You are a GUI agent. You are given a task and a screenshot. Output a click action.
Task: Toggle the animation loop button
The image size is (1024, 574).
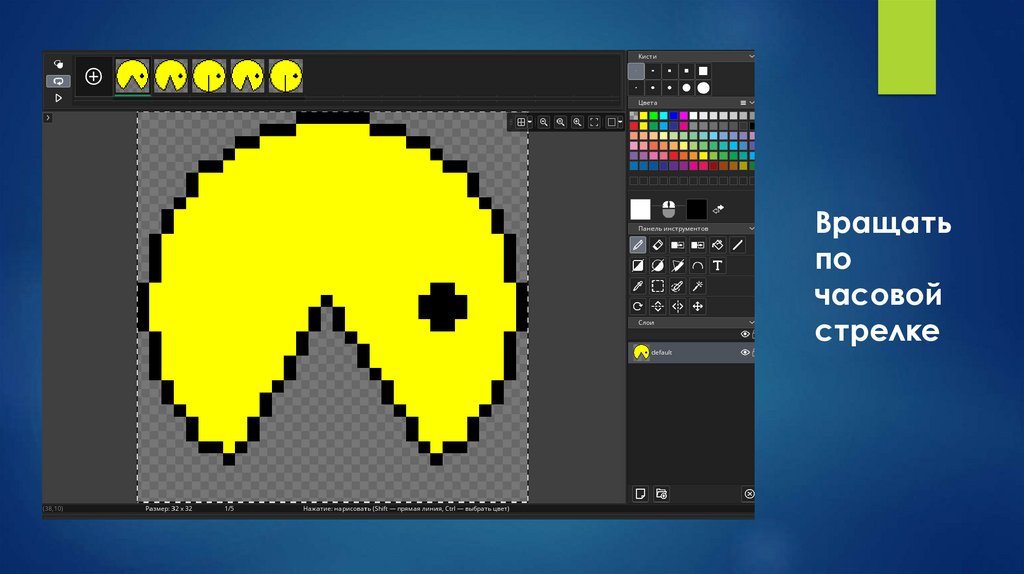58,81
